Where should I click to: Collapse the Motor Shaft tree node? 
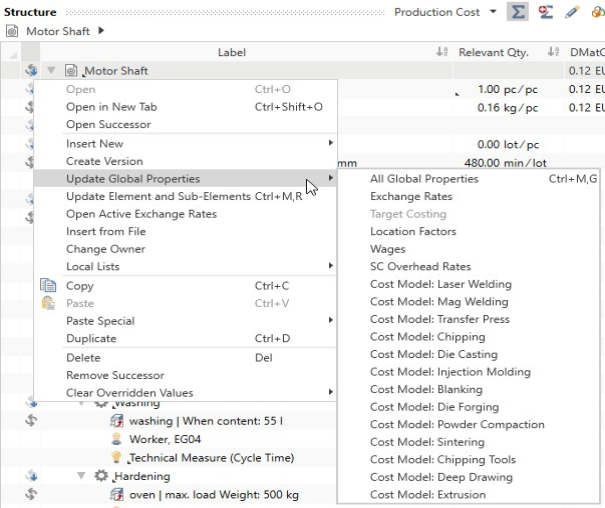(x=51, y=71)
